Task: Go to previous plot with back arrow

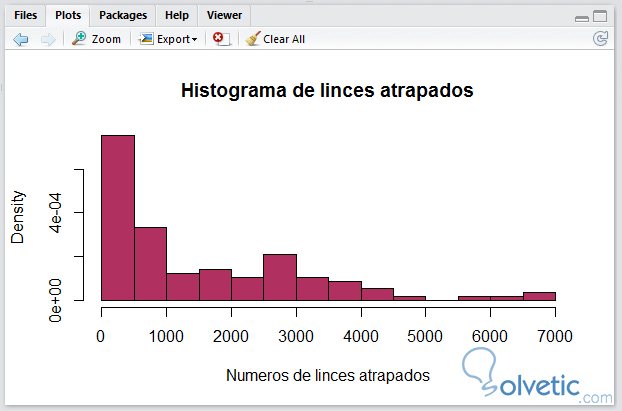Action: [21, 39]
